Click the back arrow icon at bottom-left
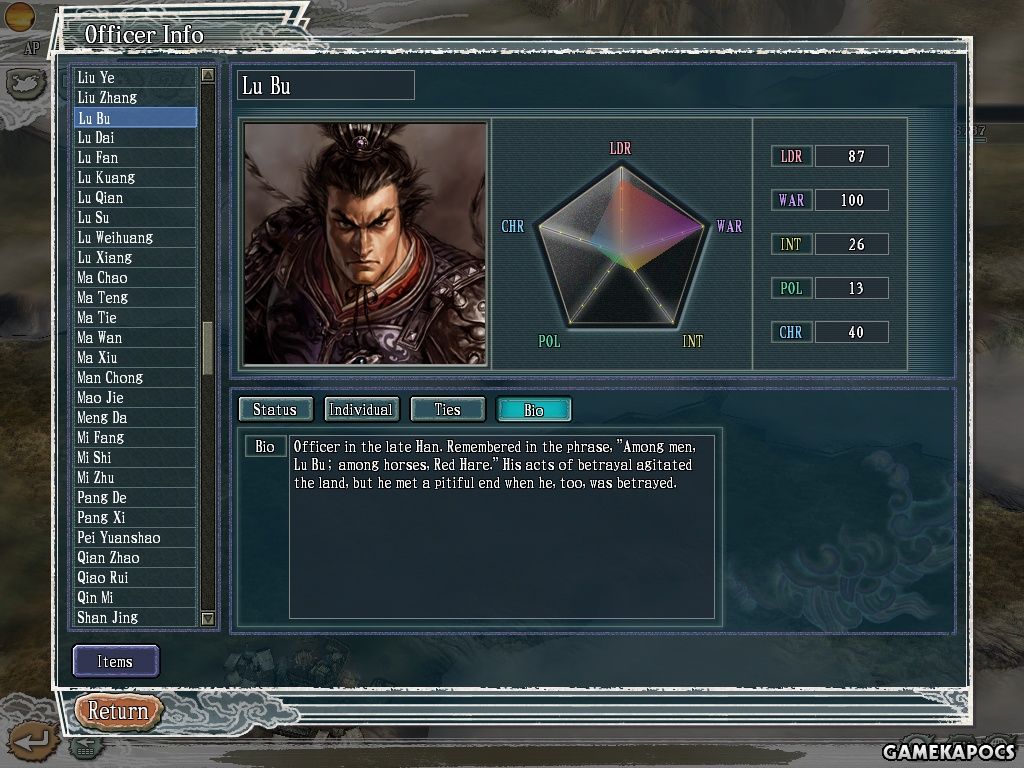 click(33, 741)
